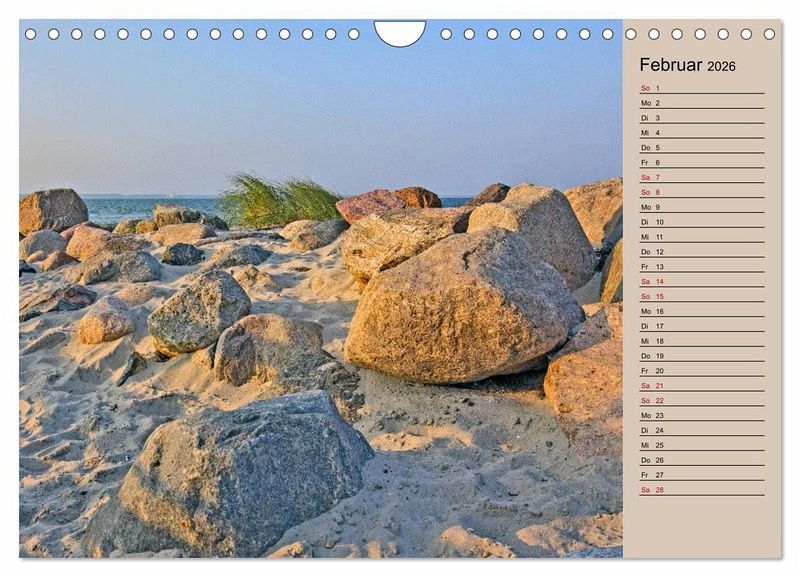Click the red Sunday 8 entry
This screenshot has width=800, height=577.
[700, 192]
